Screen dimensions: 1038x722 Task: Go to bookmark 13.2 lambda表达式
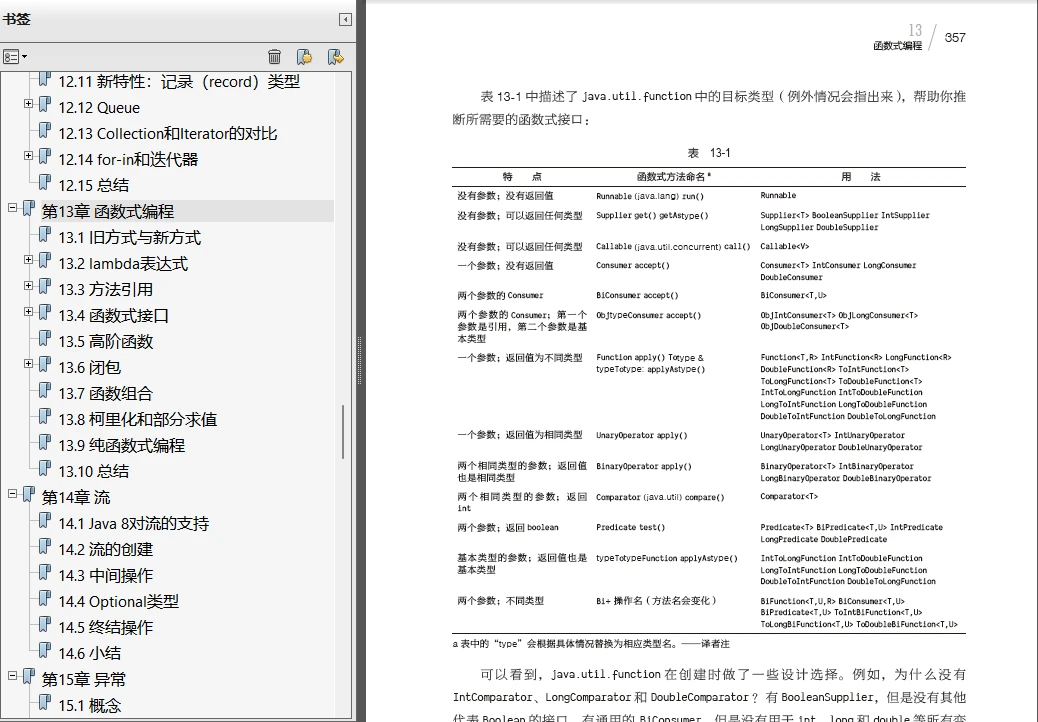point(122,263)
